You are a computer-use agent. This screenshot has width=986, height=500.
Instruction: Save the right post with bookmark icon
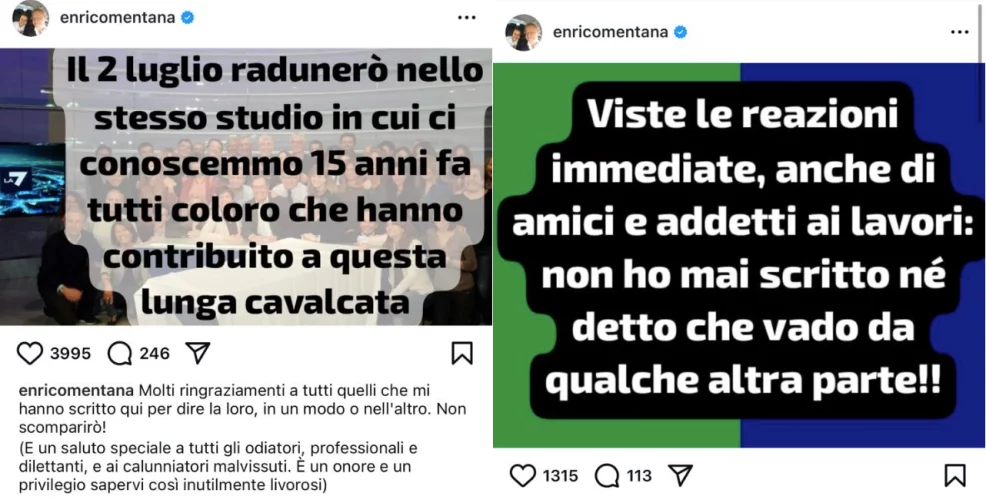955,475
